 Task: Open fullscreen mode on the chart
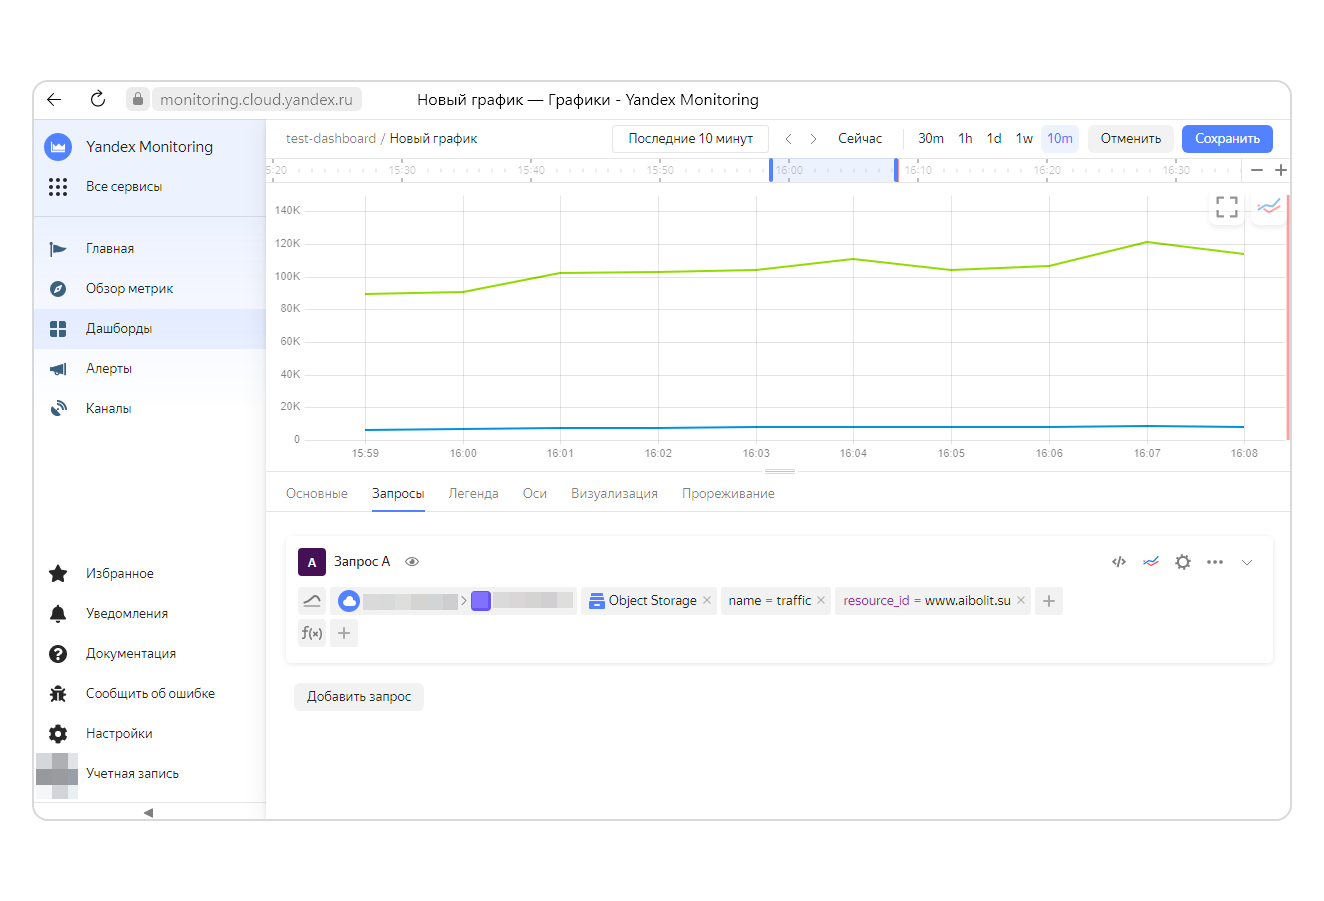(1227, 207)
